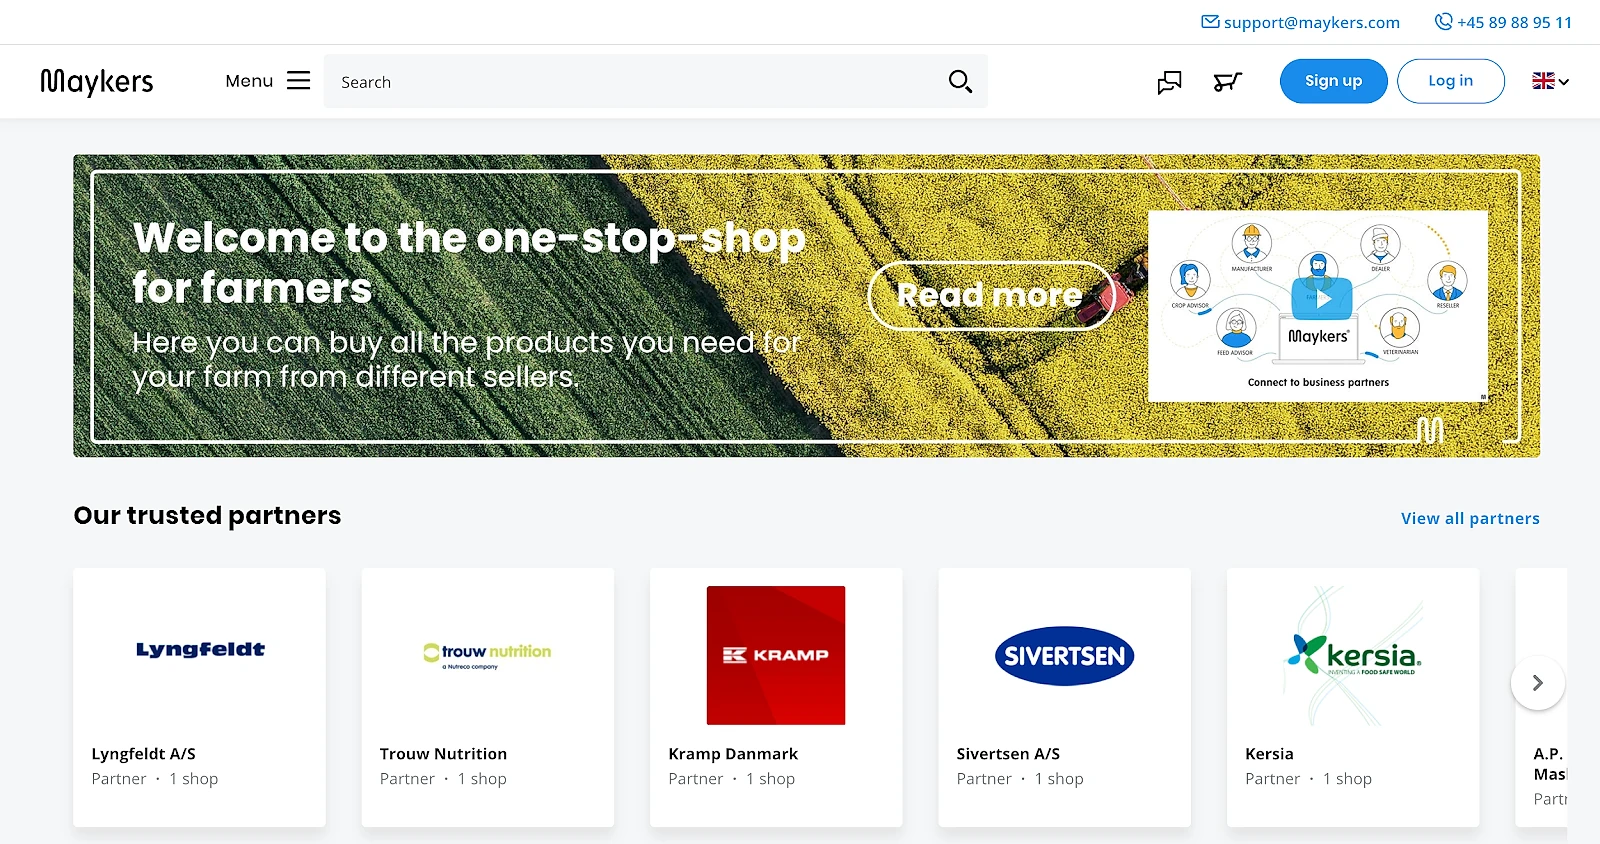Click the support@maykers.com email link
1600x844 pixels.
pos(1300,22)
